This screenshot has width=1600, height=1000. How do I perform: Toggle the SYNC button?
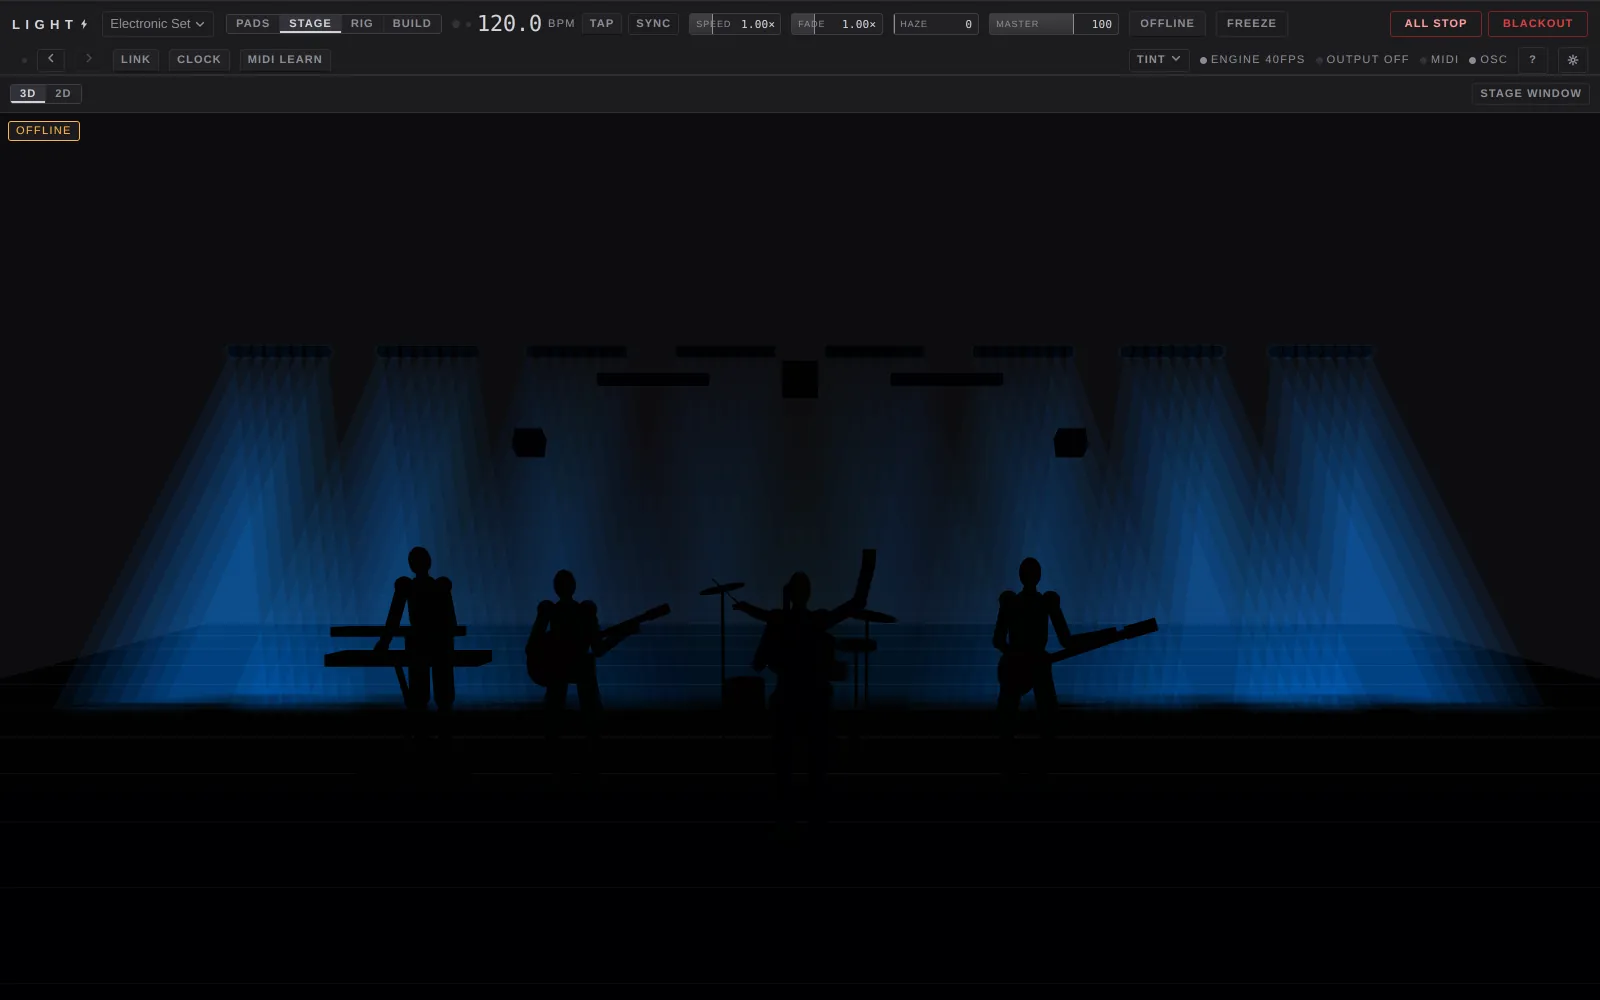click(x=654, y=24)
